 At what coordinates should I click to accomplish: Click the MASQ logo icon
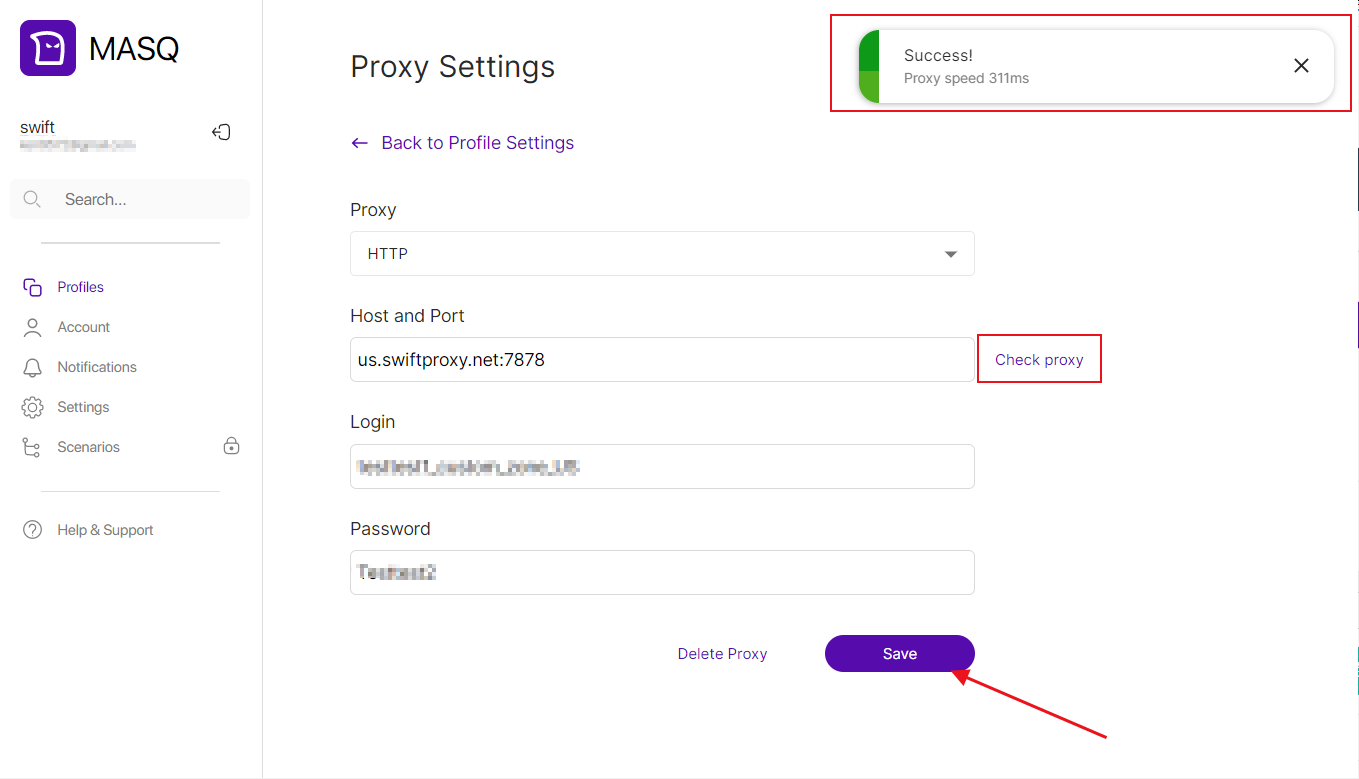pos(48,48)
